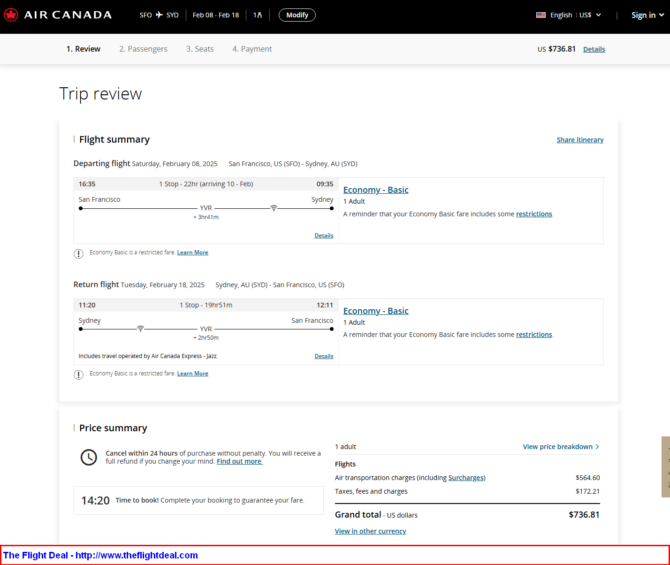Select the 1. Review step
The image size is (670, 565).
tap(83, 49)
